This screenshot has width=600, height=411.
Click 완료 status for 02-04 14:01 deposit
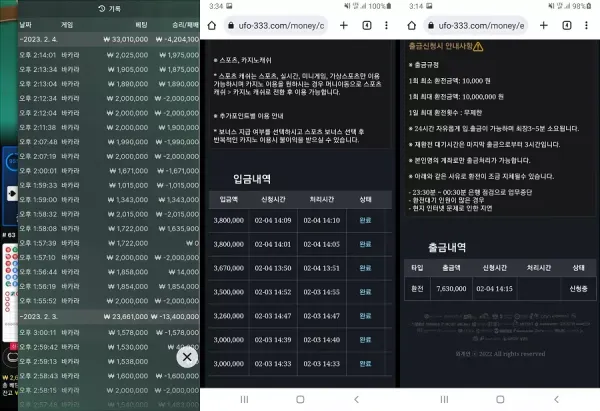click(365, 244)
